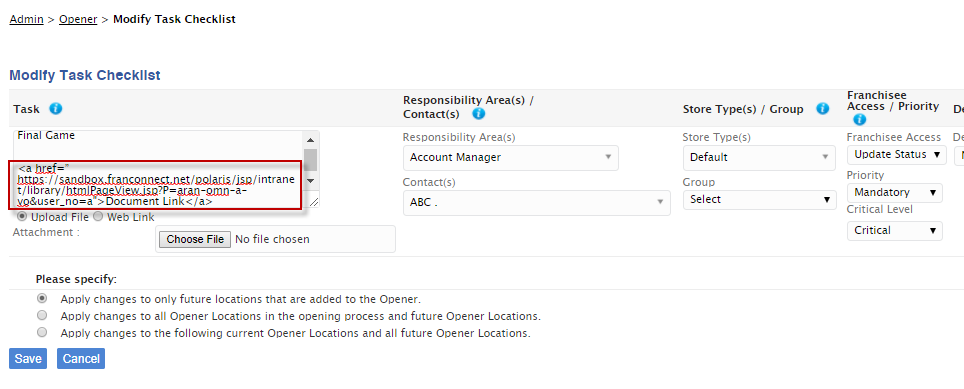Select the Web Link radio button
Viewport: 964px width, 389px height.
pos(98,217)
